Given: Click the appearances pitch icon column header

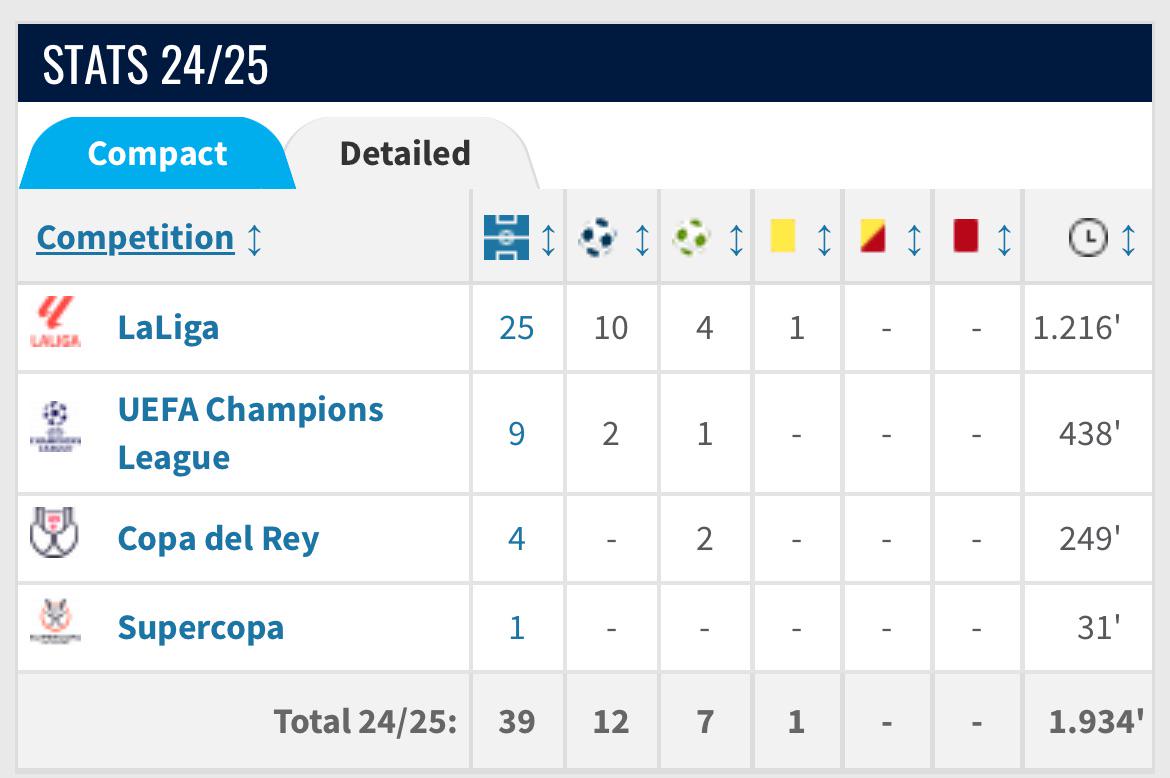Looking at the screenshot, I should point(506,237).
